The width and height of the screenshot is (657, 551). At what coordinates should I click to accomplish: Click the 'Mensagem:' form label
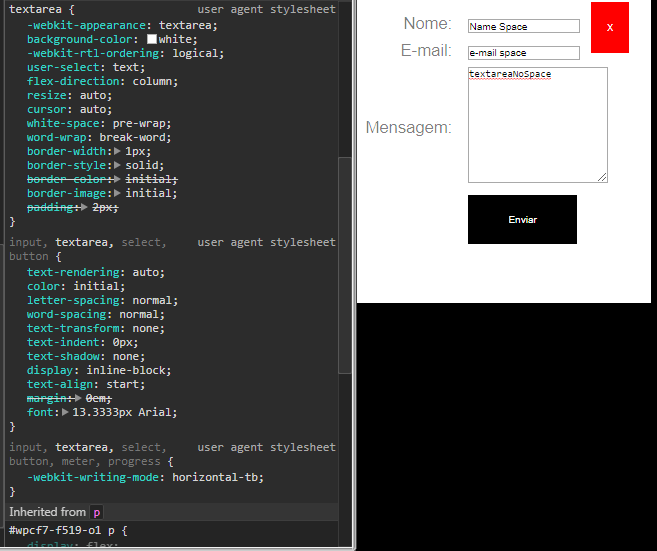click(409, 127)
